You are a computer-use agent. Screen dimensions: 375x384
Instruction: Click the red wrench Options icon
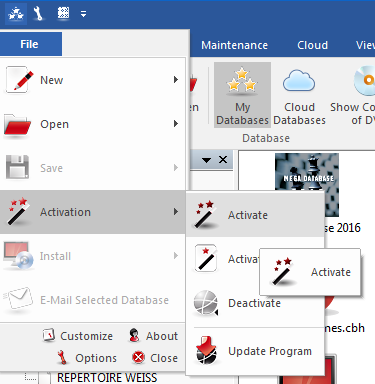(61, 357)
